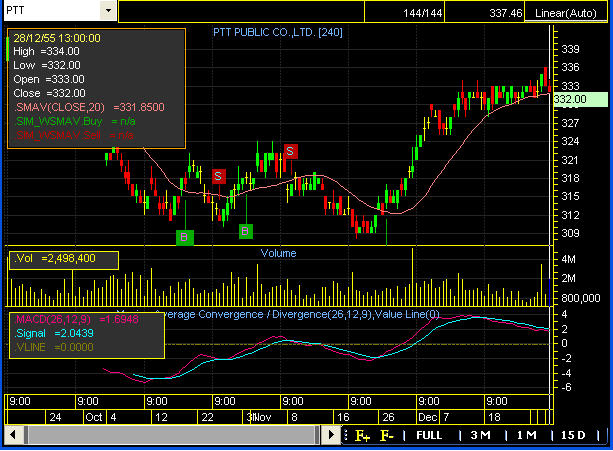Click the Oct label on date axis
Screen dimensions: 613x451
(x=94, y=417)
